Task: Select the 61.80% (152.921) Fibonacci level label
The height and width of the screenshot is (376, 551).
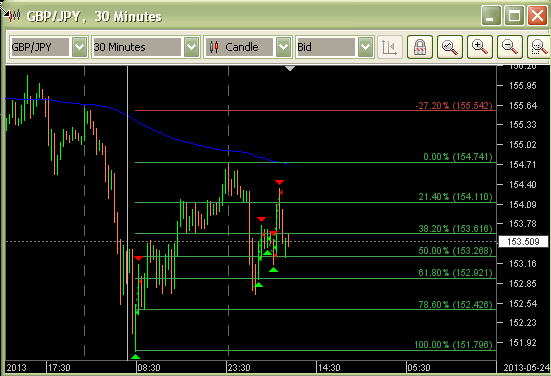Action: pyautogui.click(x=455, y=273)
